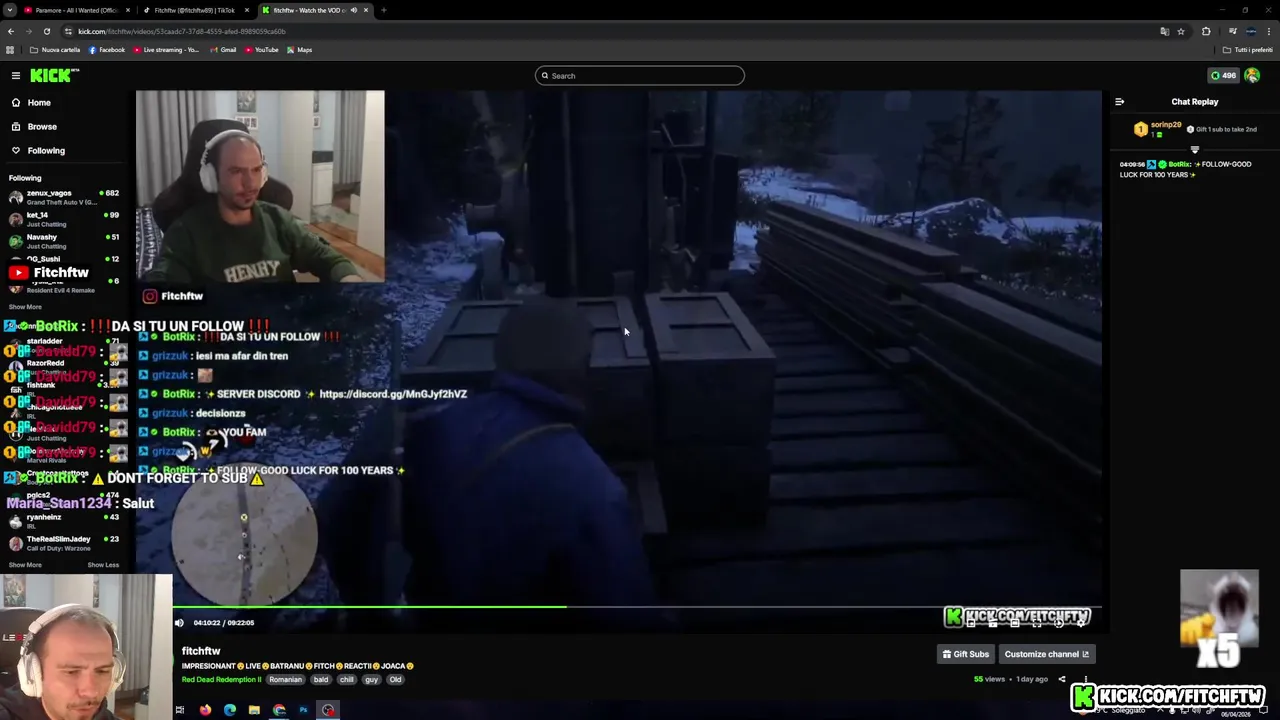Click the share icon next to the view count

tap(1062, 679)
